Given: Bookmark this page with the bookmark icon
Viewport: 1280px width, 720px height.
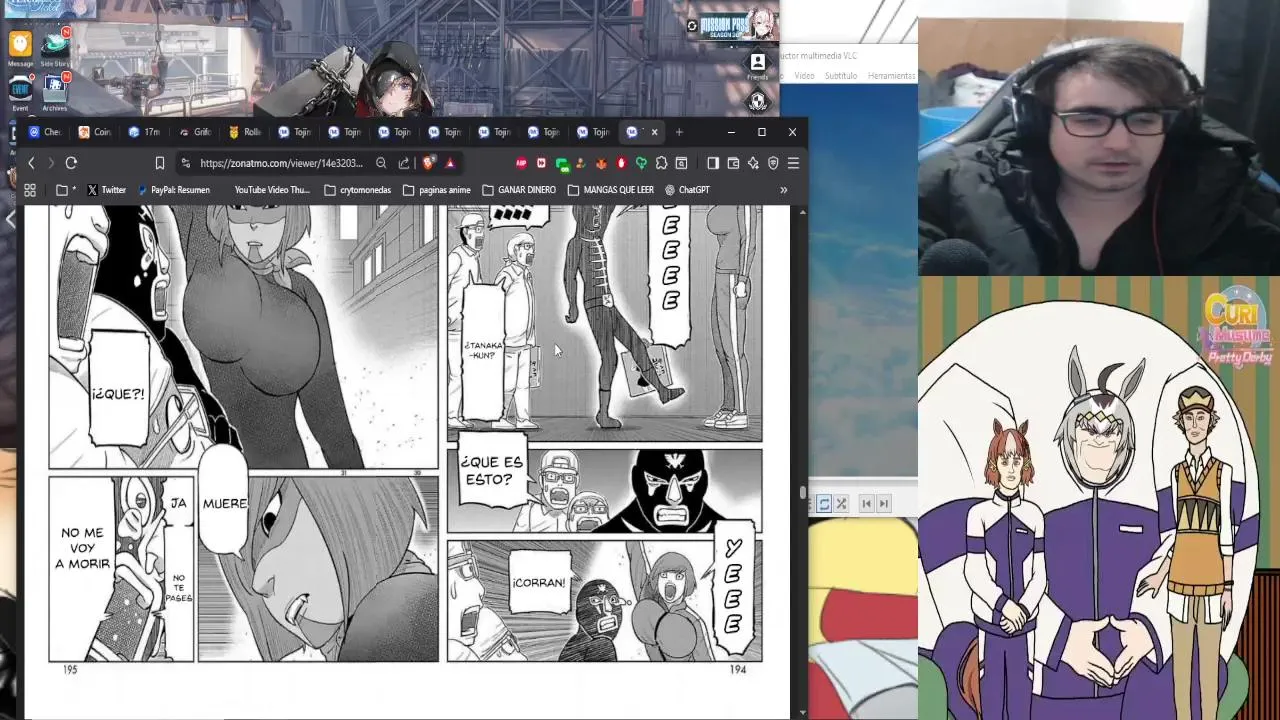Looking at the screenshot, I should 159,163.
